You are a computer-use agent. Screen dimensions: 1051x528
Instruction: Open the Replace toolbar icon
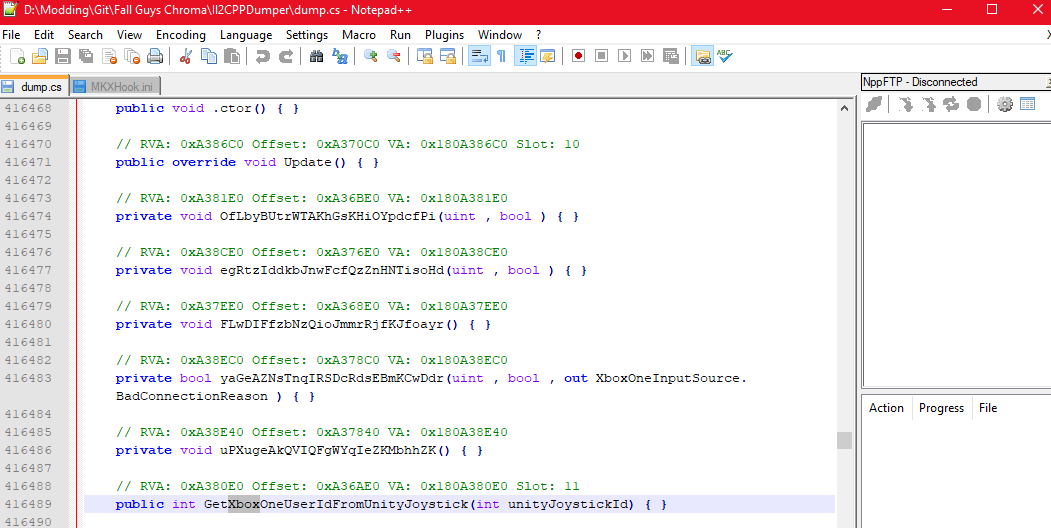click(340, 57)
